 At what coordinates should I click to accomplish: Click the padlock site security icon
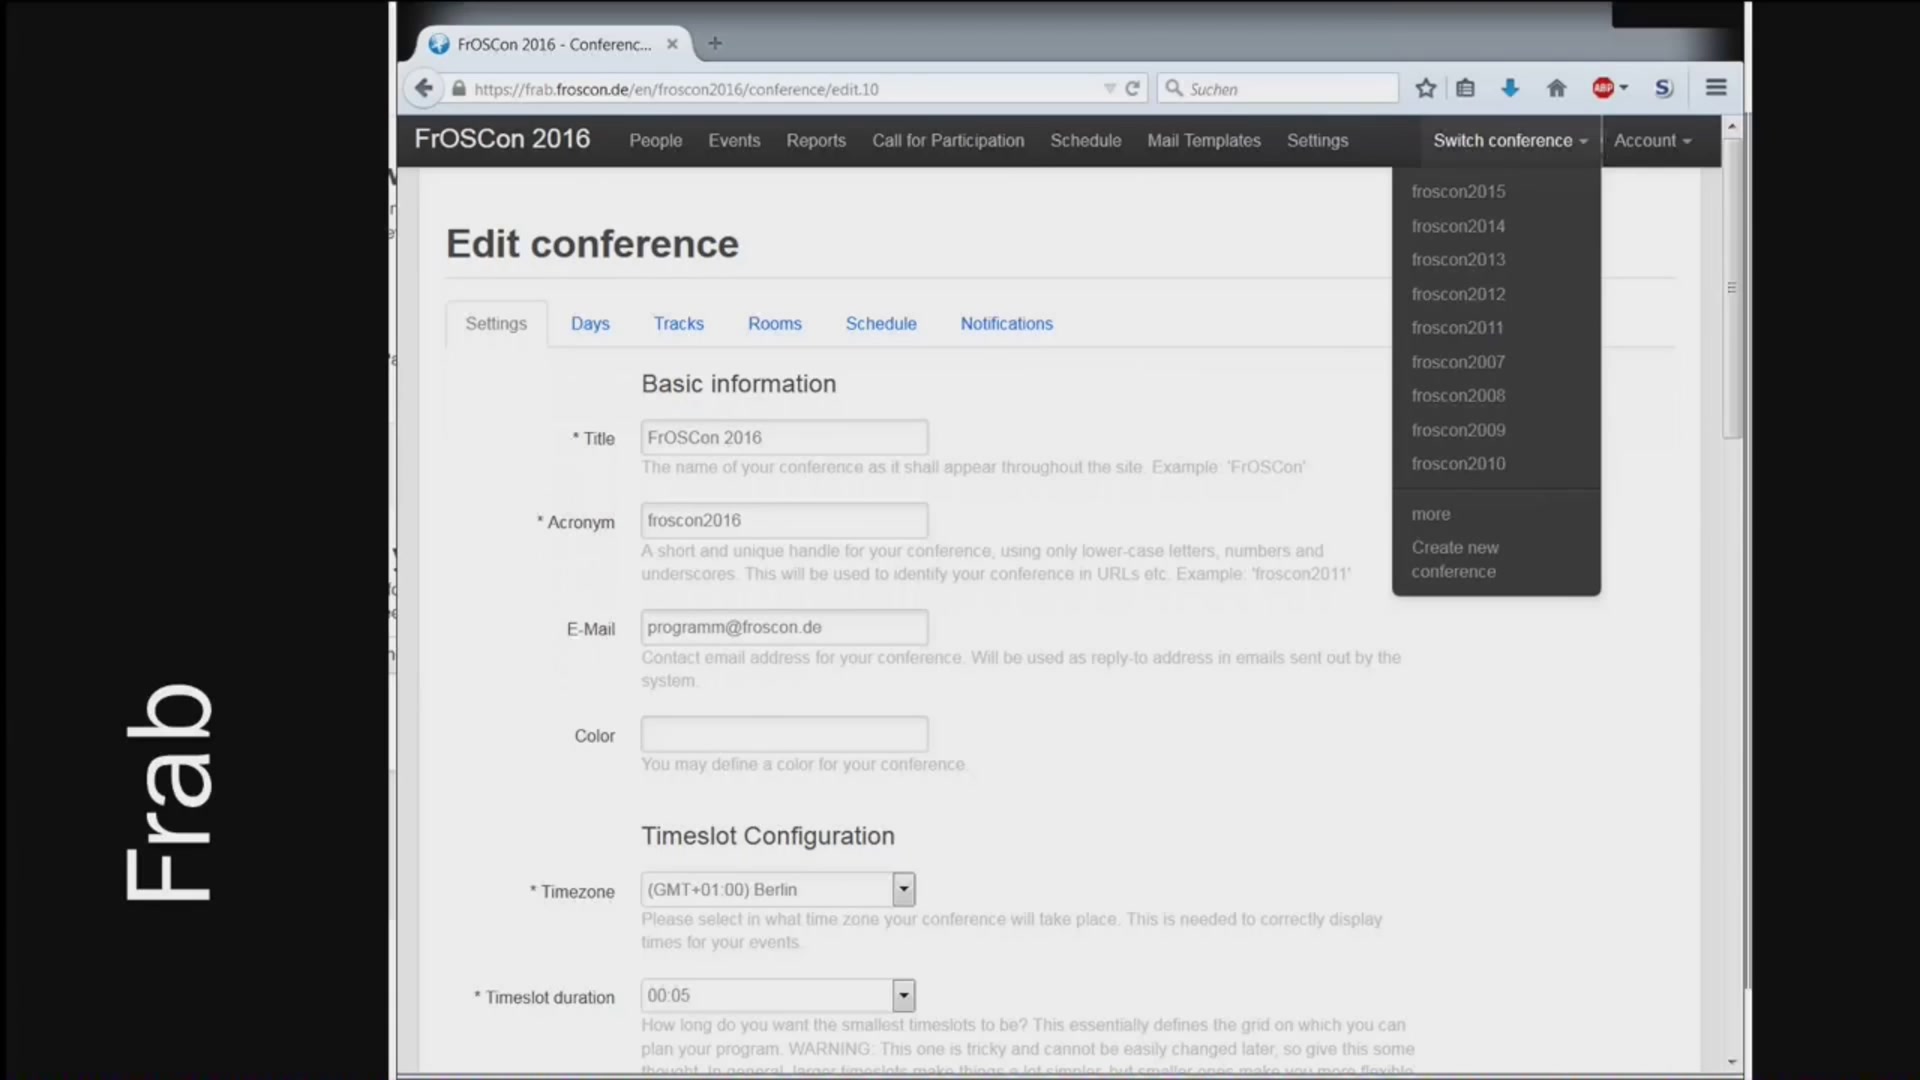(x=459, y=89)
